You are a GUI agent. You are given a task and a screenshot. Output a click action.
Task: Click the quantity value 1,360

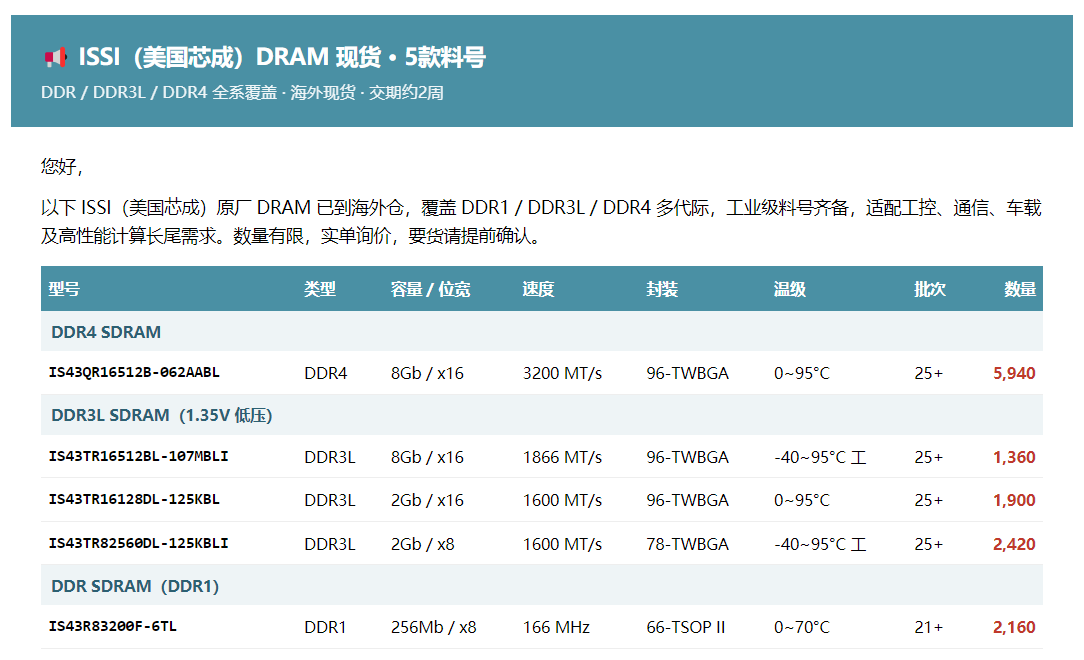(1014, 457)
